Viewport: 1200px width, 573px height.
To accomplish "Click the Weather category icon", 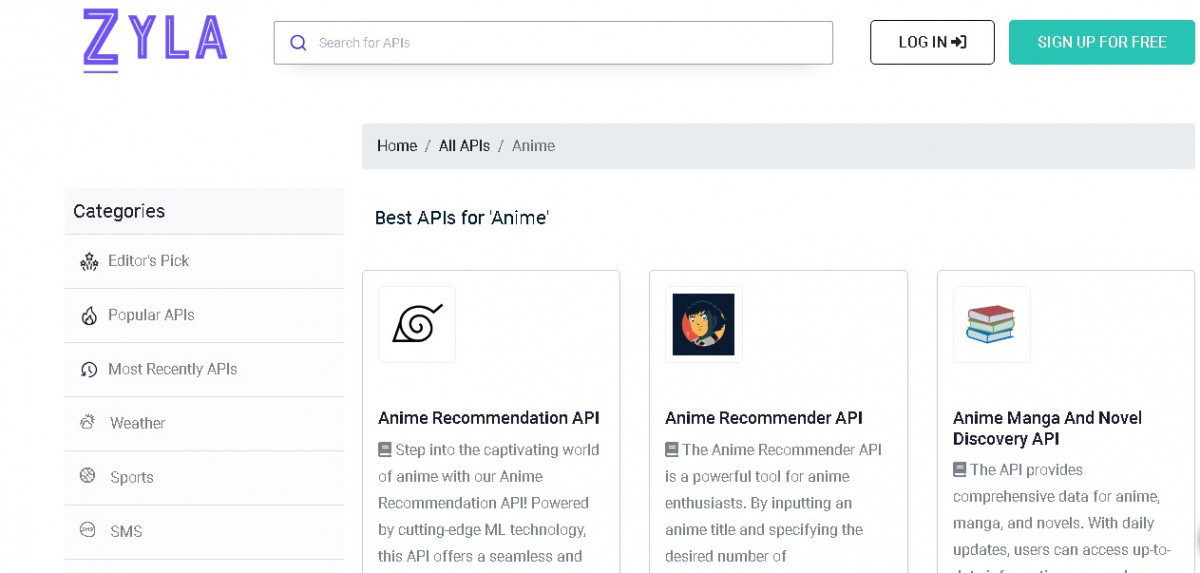I will 88,422.
